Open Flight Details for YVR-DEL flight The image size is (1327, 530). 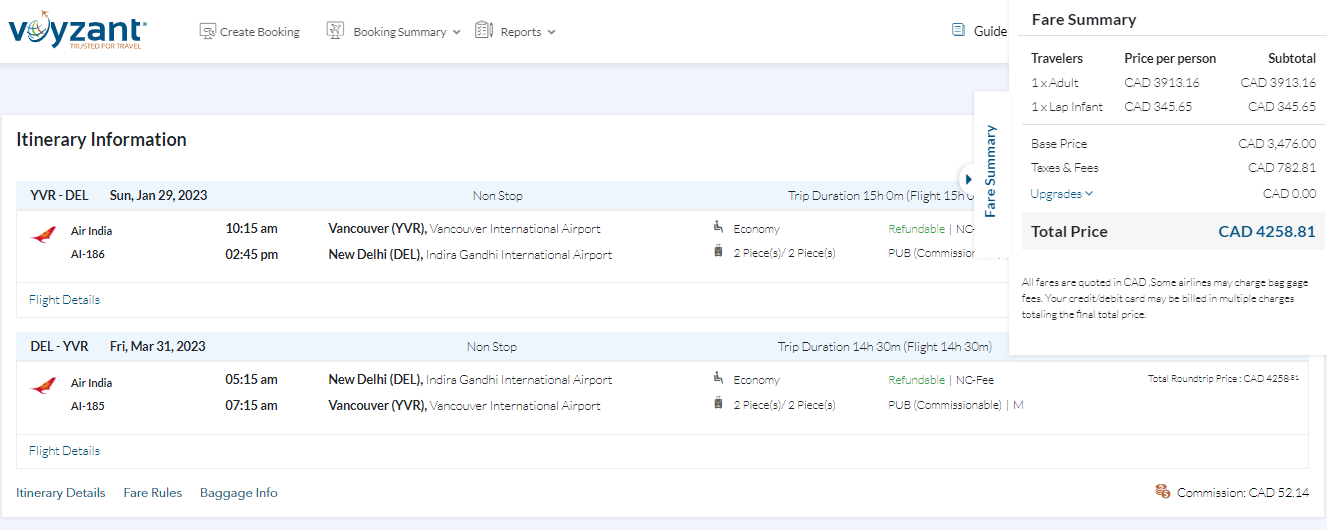pos(64,300)
